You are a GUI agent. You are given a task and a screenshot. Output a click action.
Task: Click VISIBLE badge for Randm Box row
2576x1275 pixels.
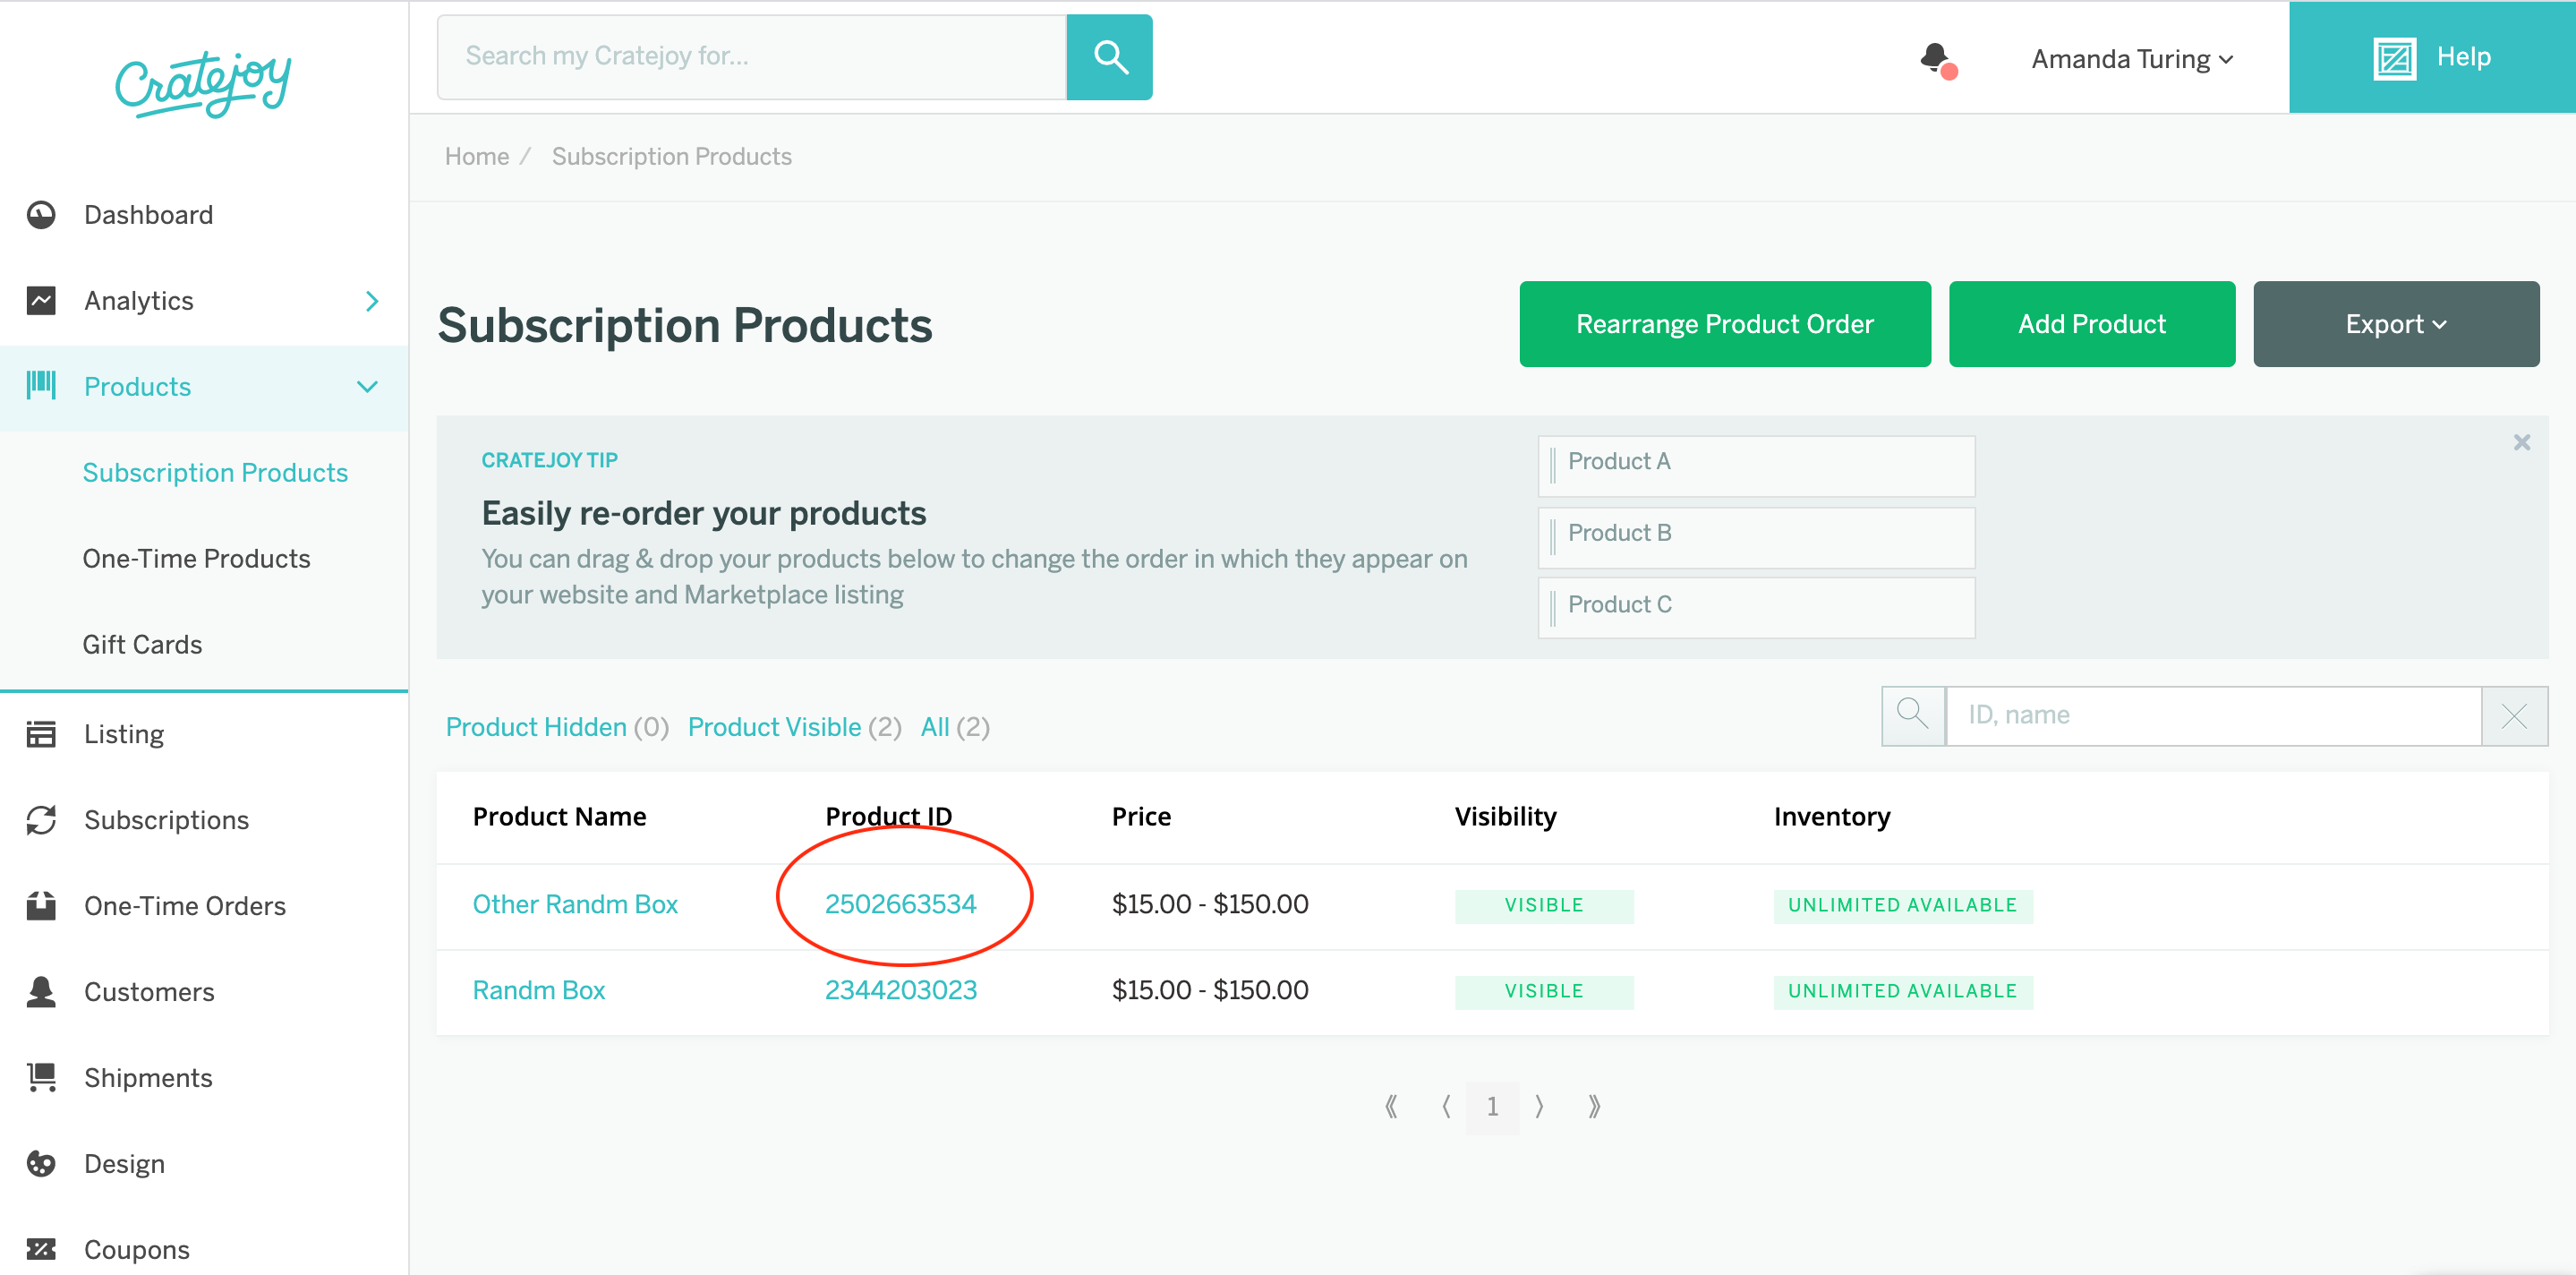click(1544, 991)
